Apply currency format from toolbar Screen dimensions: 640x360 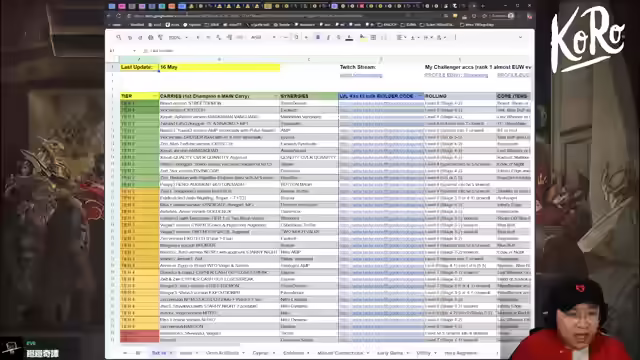tap(198, 38)
